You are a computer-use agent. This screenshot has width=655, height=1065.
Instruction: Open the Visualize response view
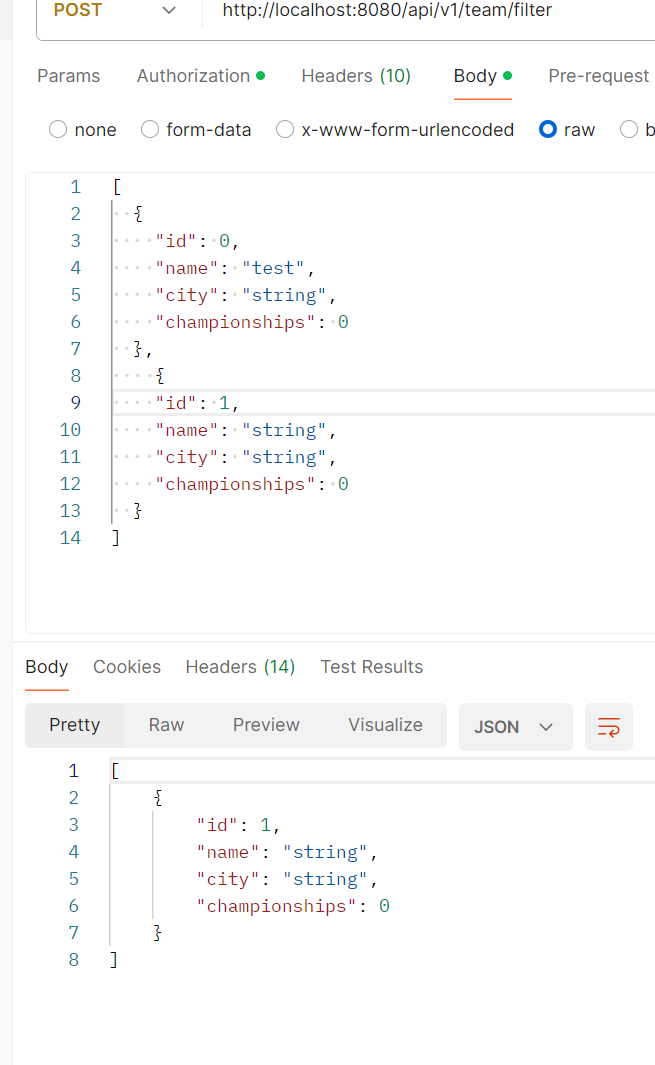(385, 725)
